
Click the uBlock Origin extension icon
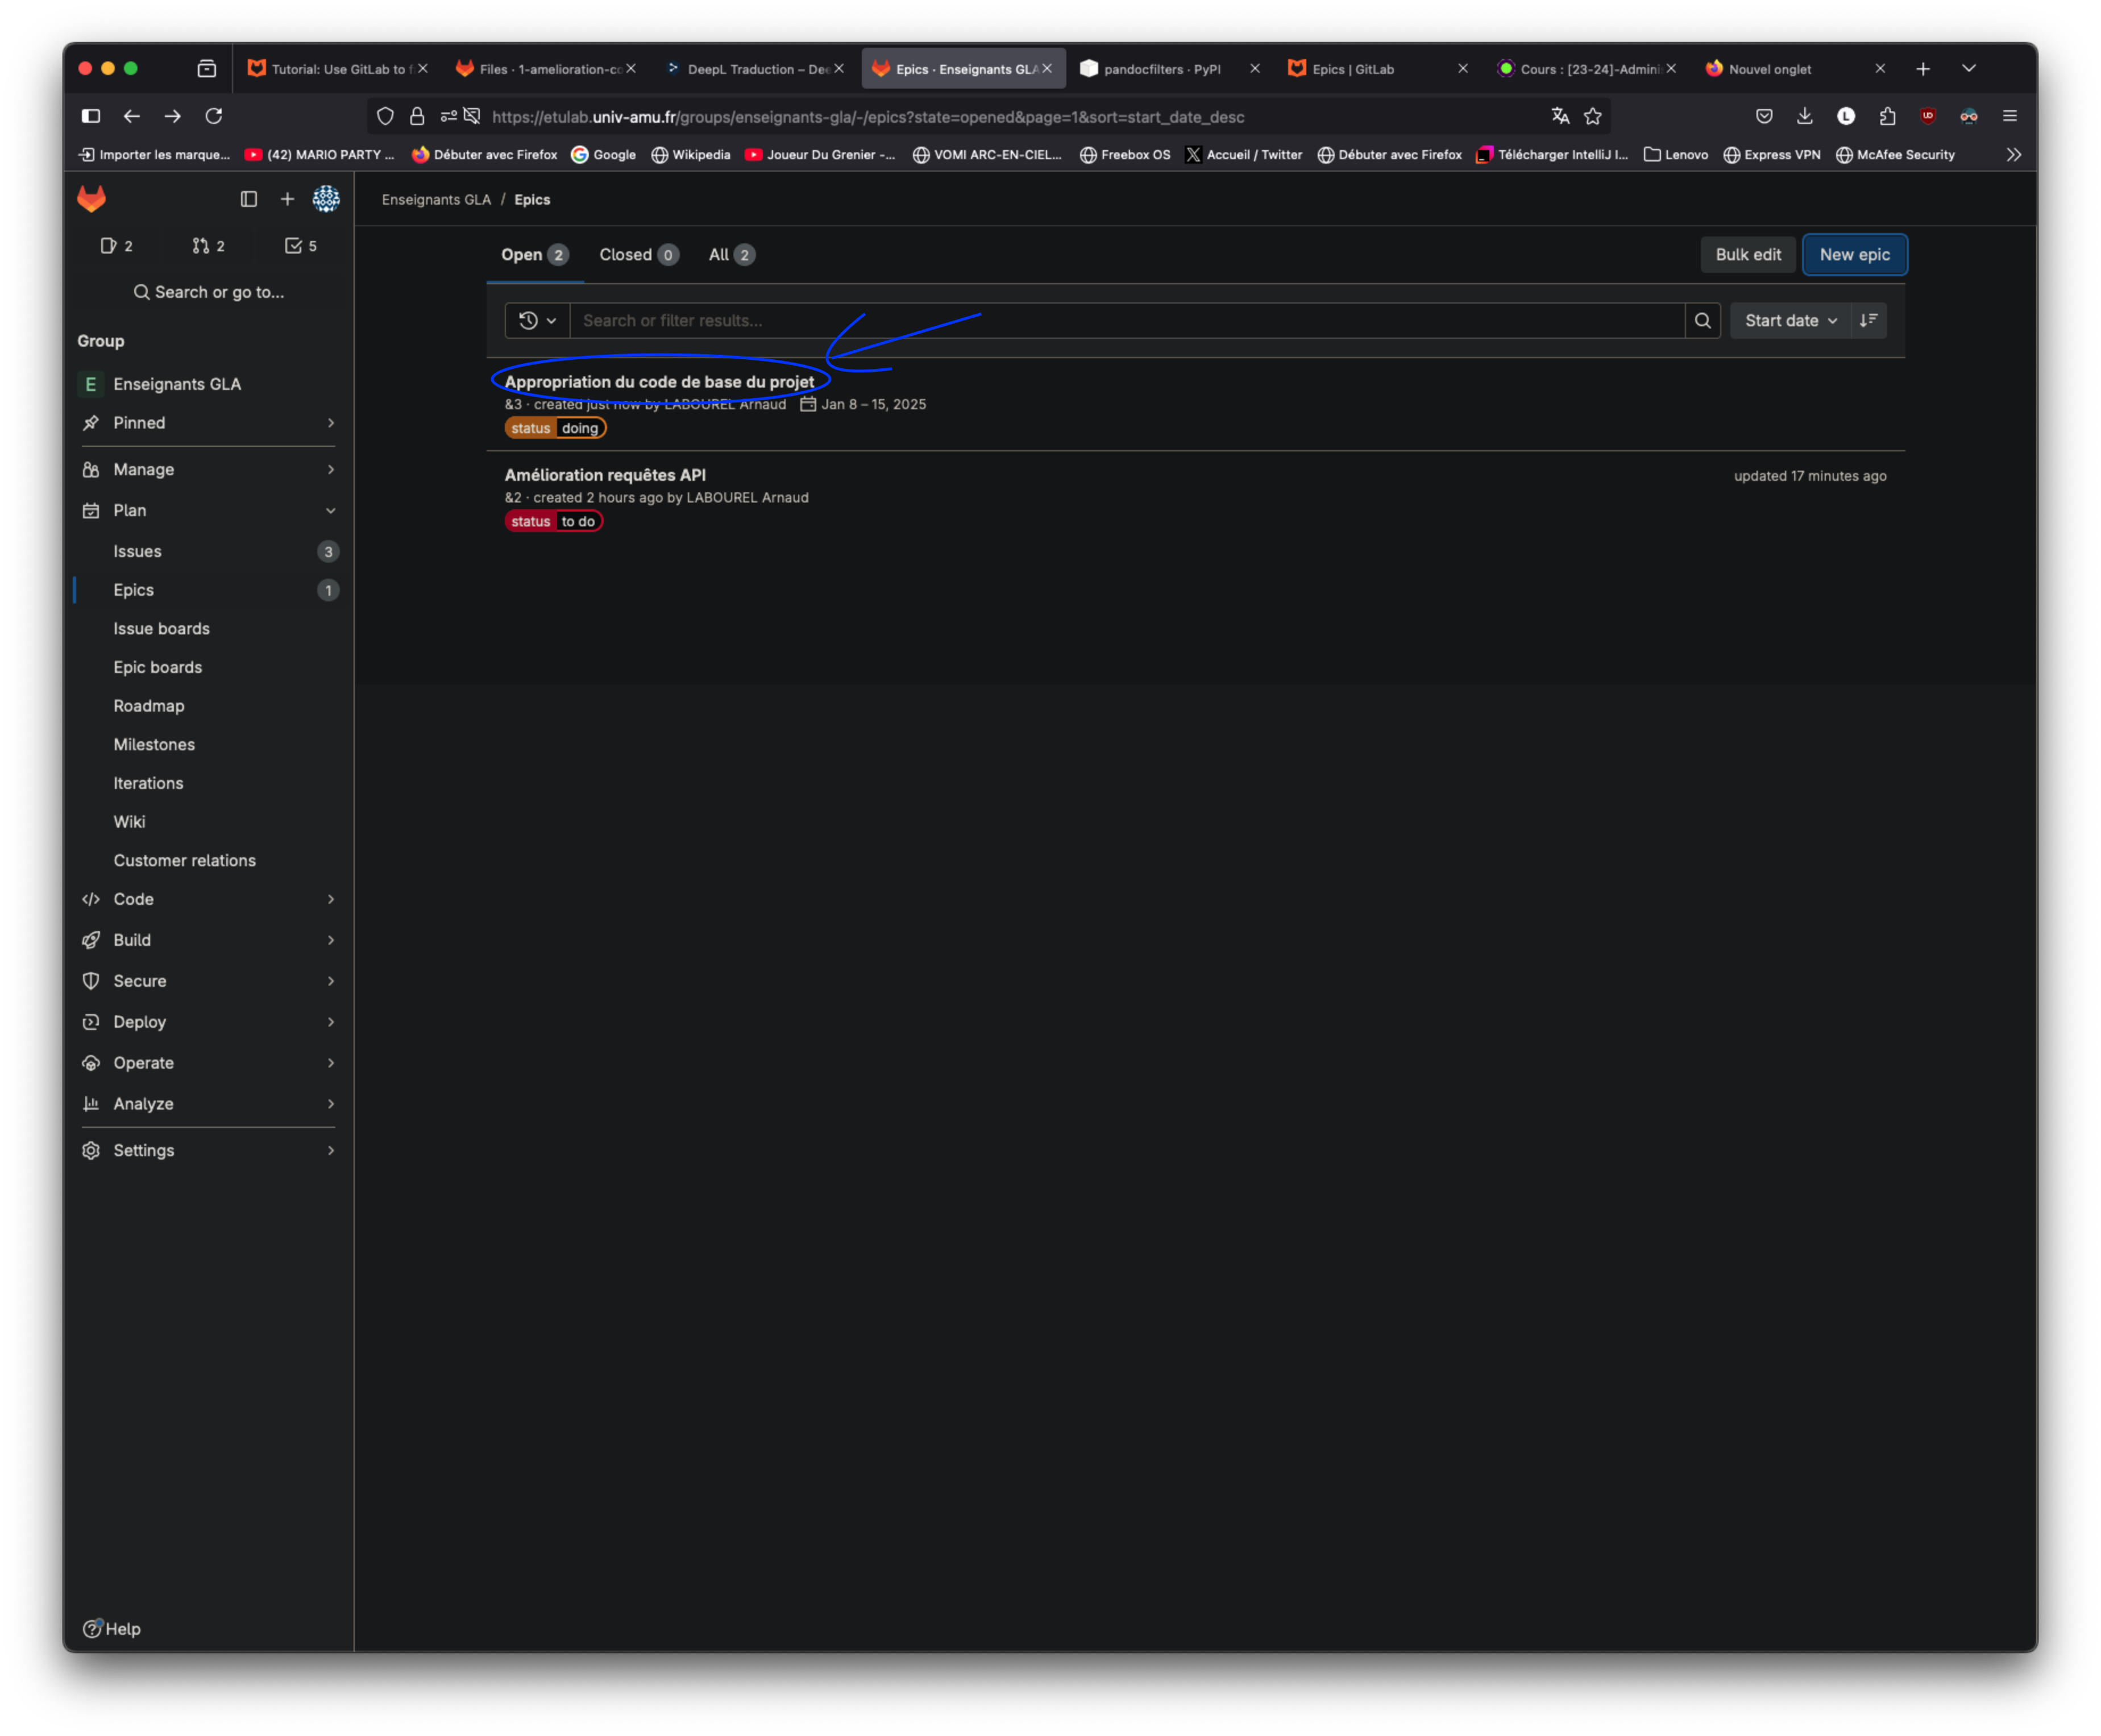point(1928,116)
